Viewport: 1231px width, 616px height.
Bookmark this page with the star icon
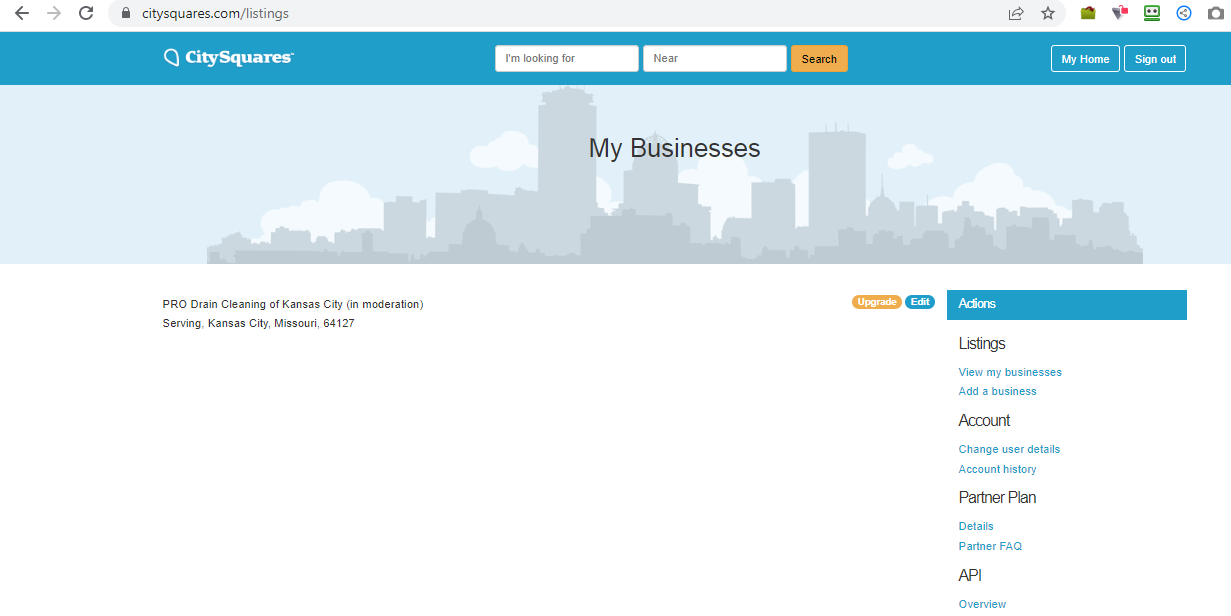click(1048, 13)
